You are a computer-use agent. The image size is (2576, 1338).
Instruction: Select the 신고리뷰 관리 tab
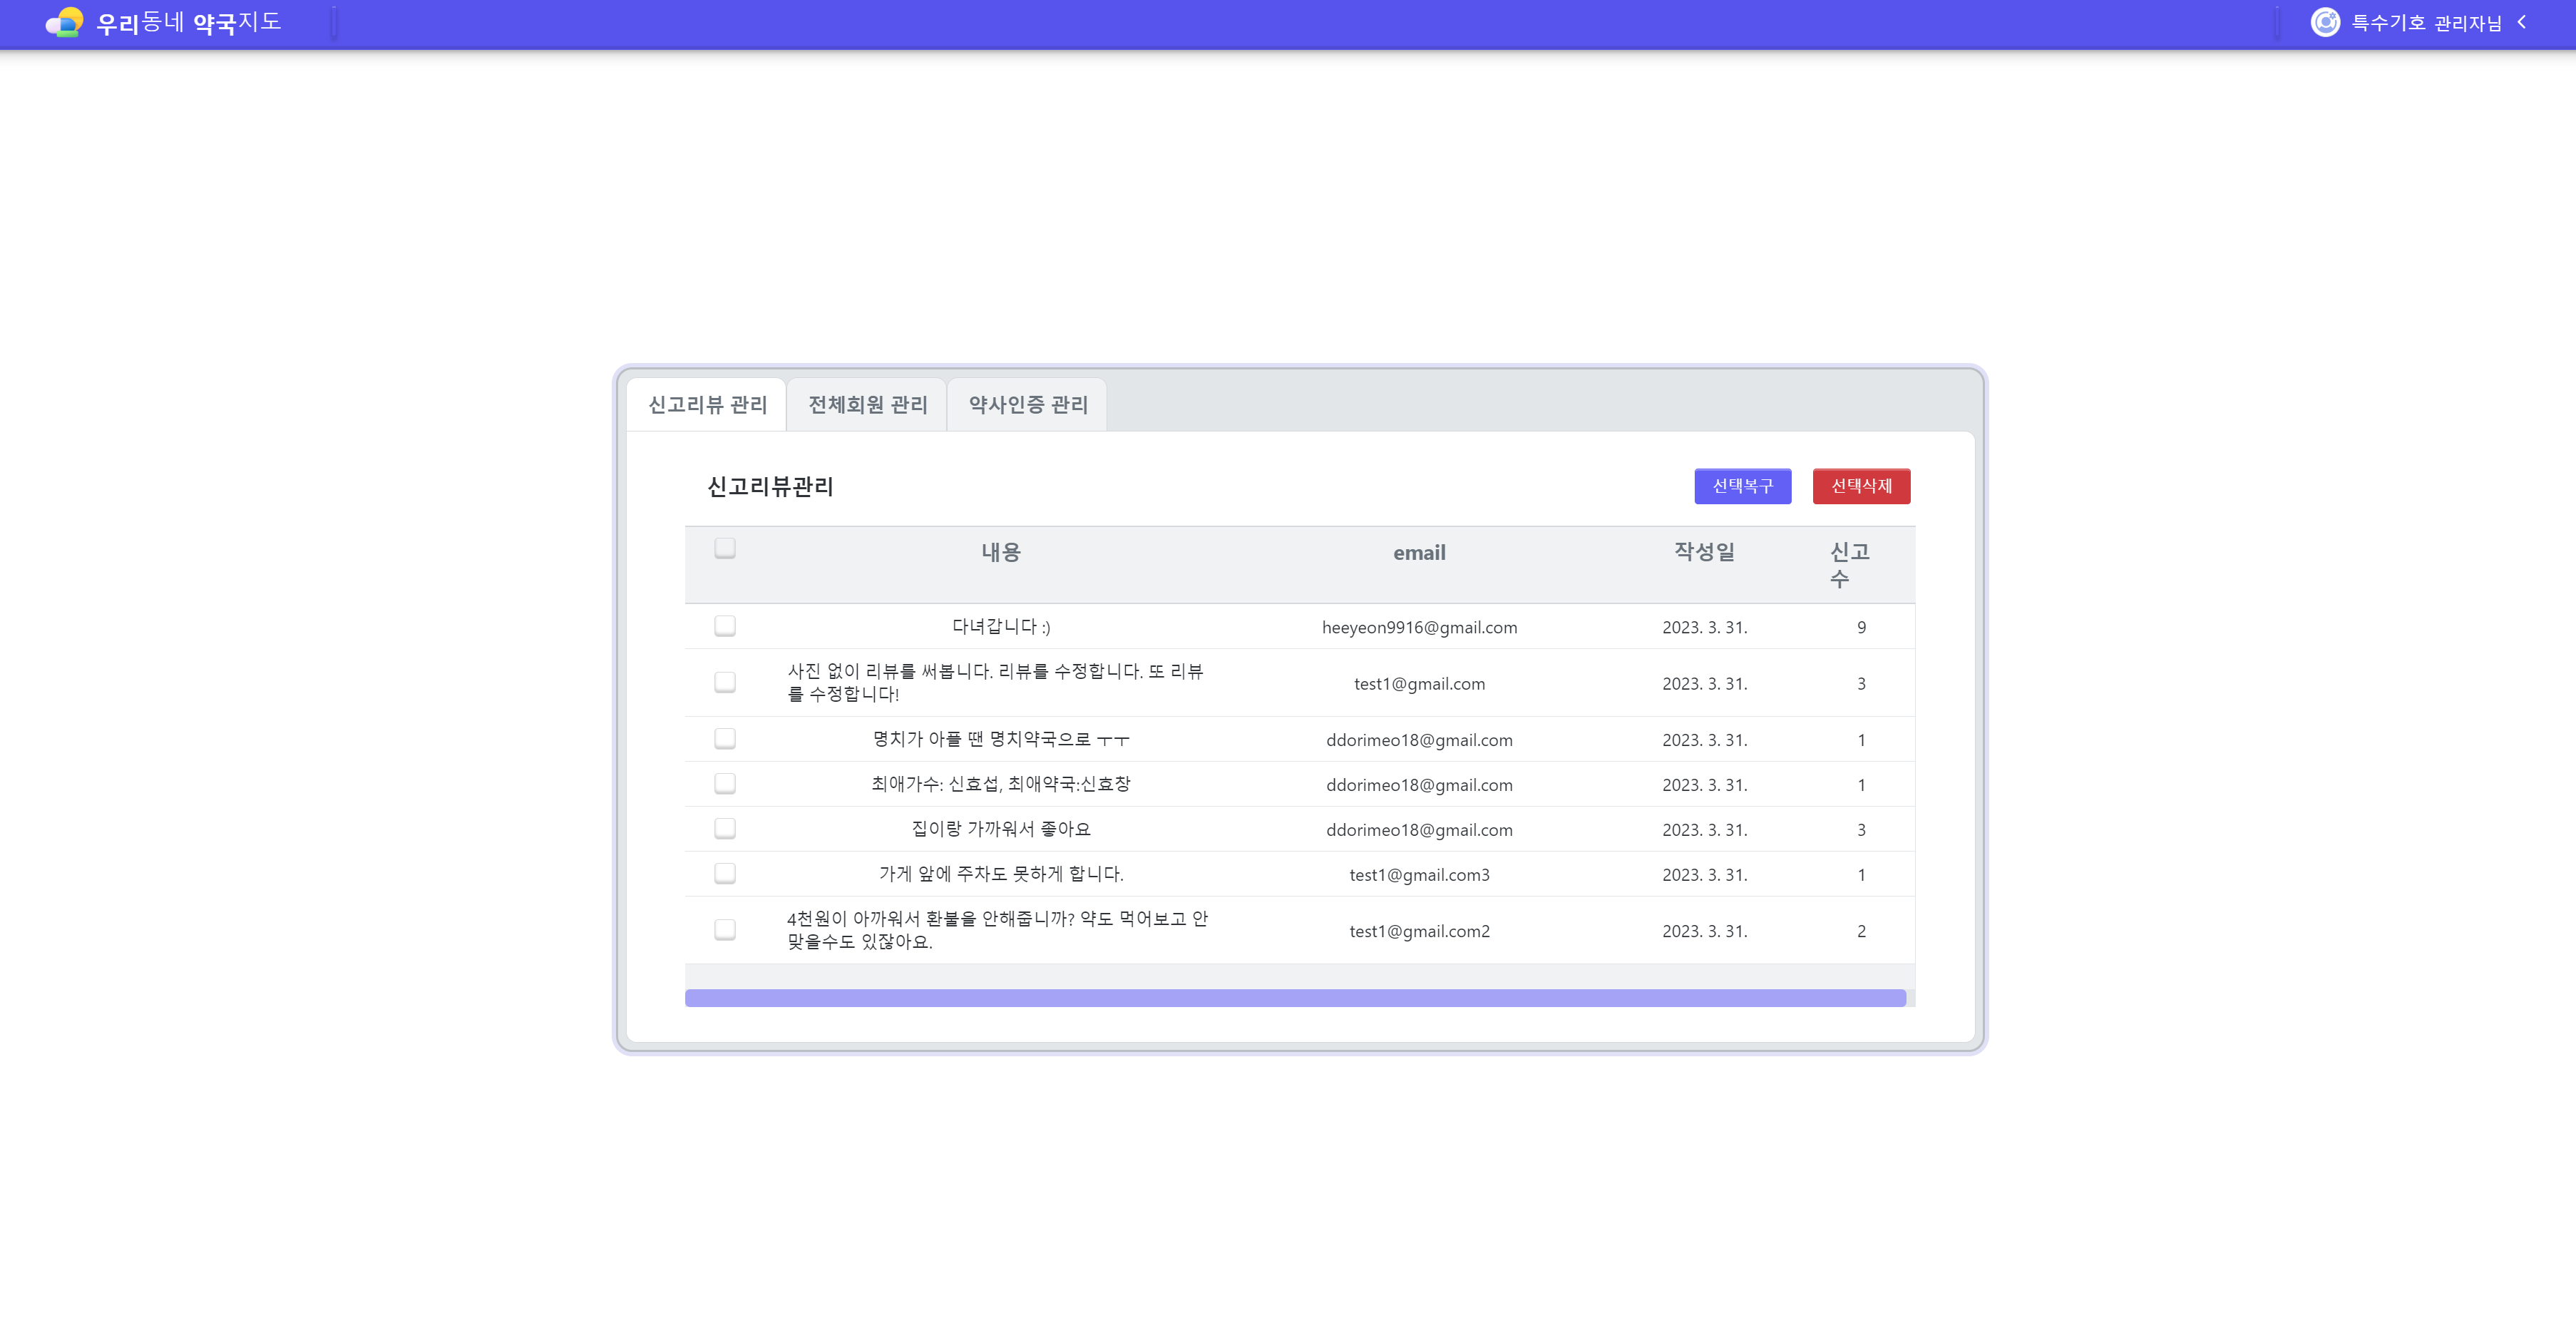pos(707,404)
